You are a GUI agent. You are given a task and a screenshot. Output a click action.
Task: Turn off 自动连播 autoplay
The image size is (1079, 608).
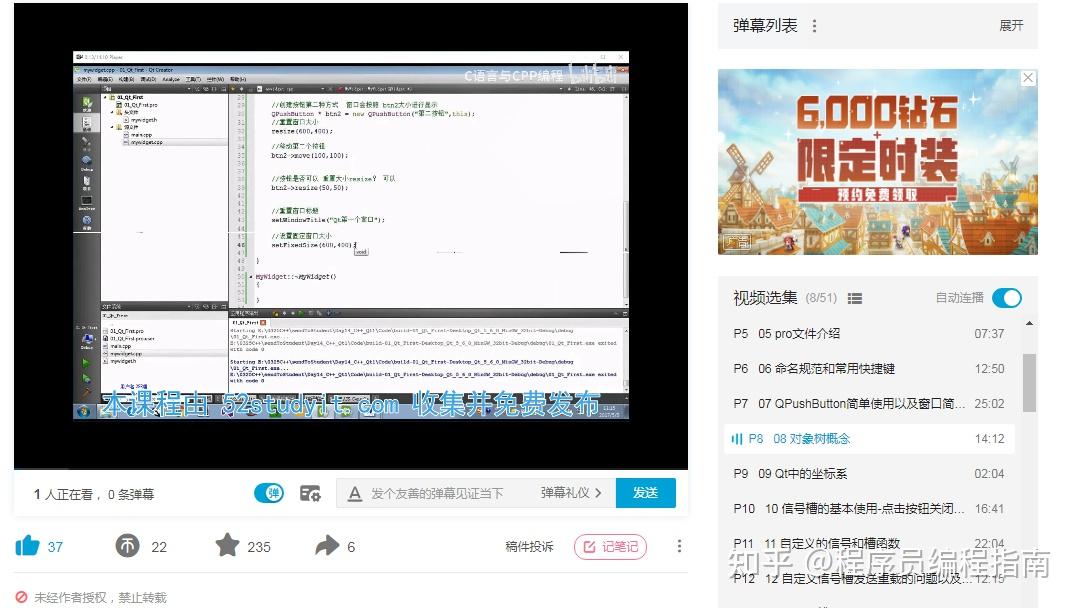1008,298
